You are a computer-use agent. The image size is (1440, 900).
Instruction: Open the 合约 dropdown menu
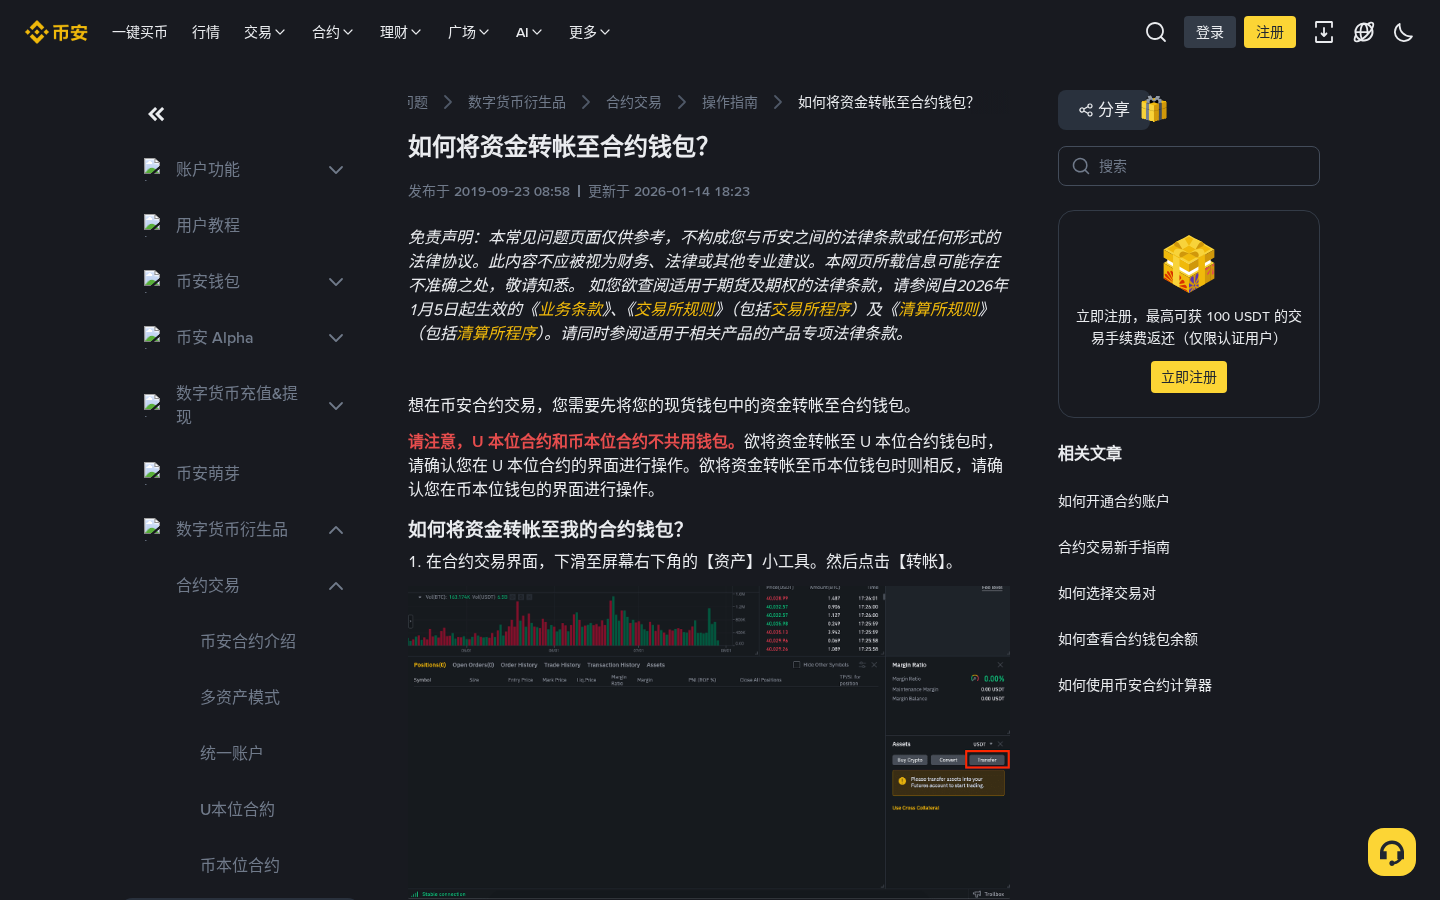click(x=333, y=32)
